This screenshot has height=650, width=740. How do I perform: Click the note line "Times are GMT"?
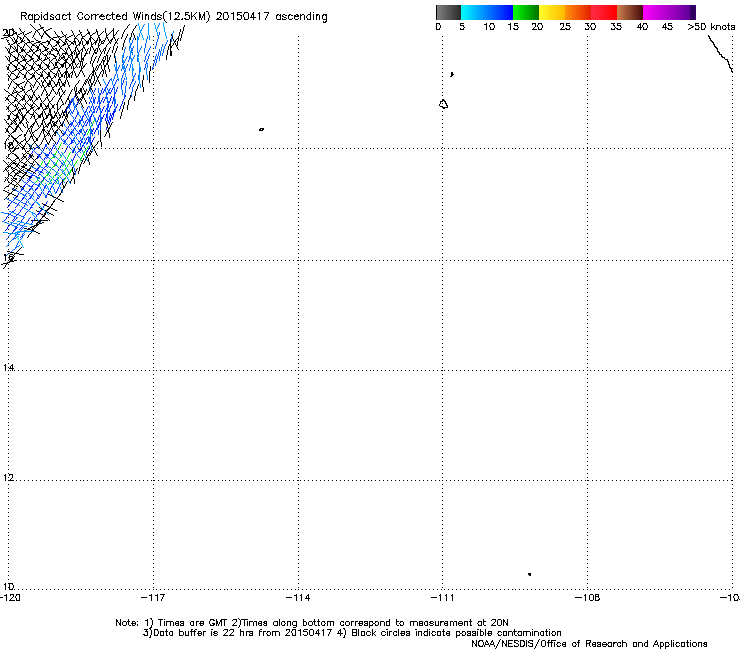point(192,623)
